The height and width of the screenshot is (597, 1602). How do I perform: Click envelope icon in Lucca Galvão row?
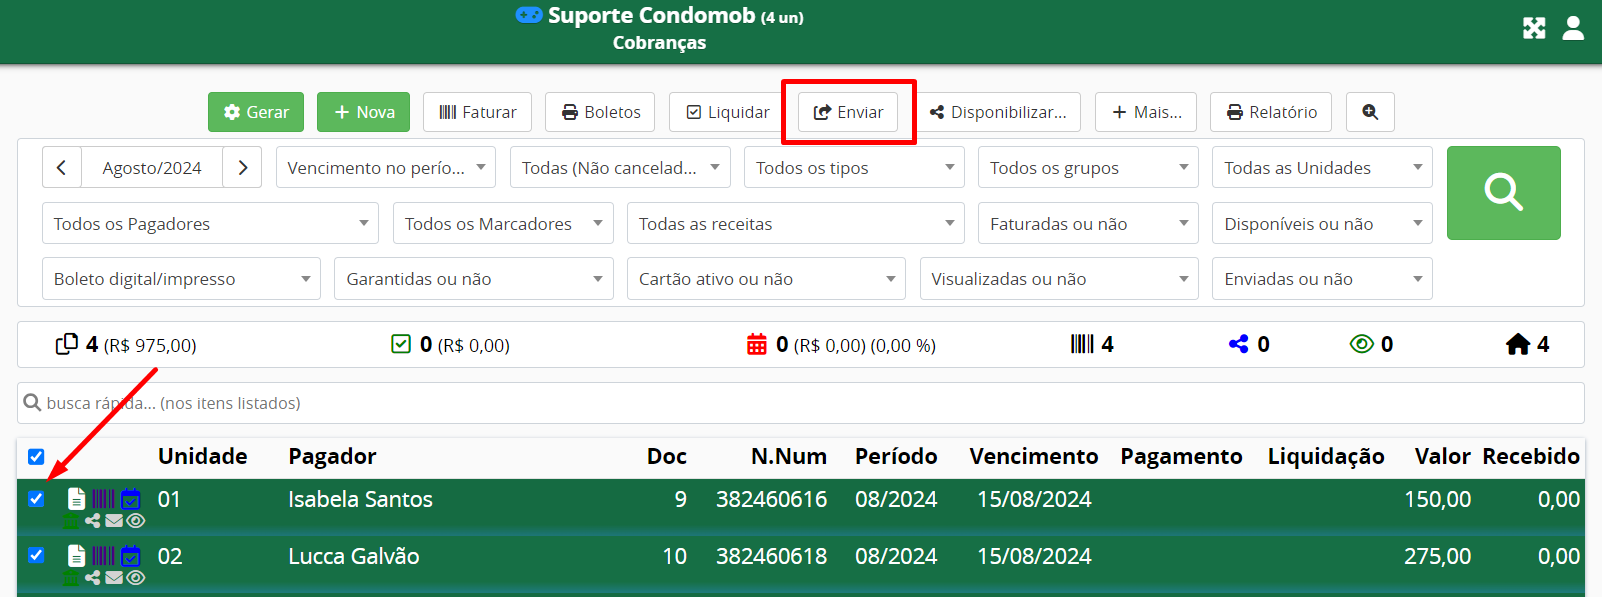114,578
